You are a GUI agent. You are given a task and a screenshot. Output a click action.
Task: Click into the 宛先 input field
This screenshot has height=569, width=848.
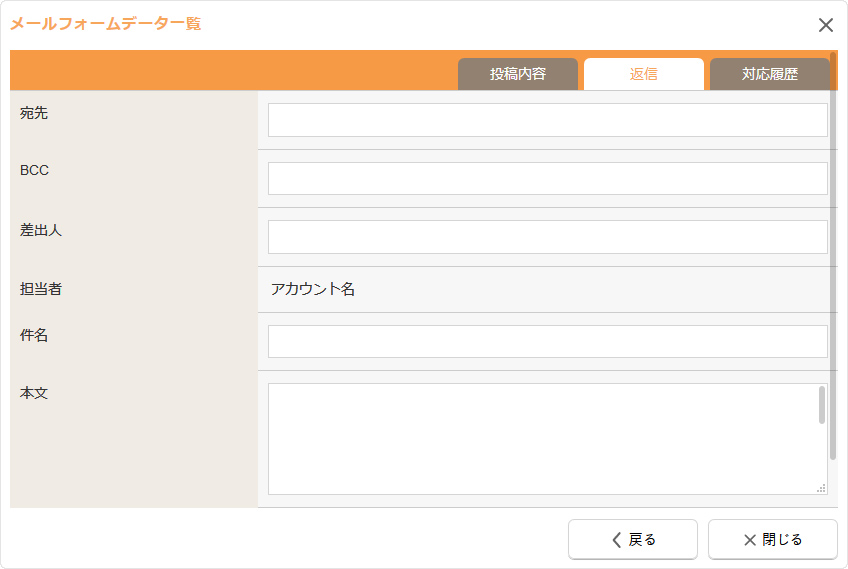coord(547,120)
